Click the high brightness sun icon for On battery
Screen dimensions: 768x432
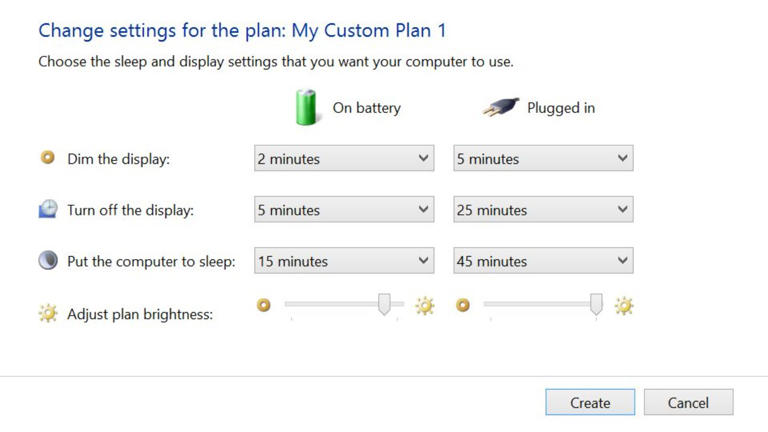425,306
